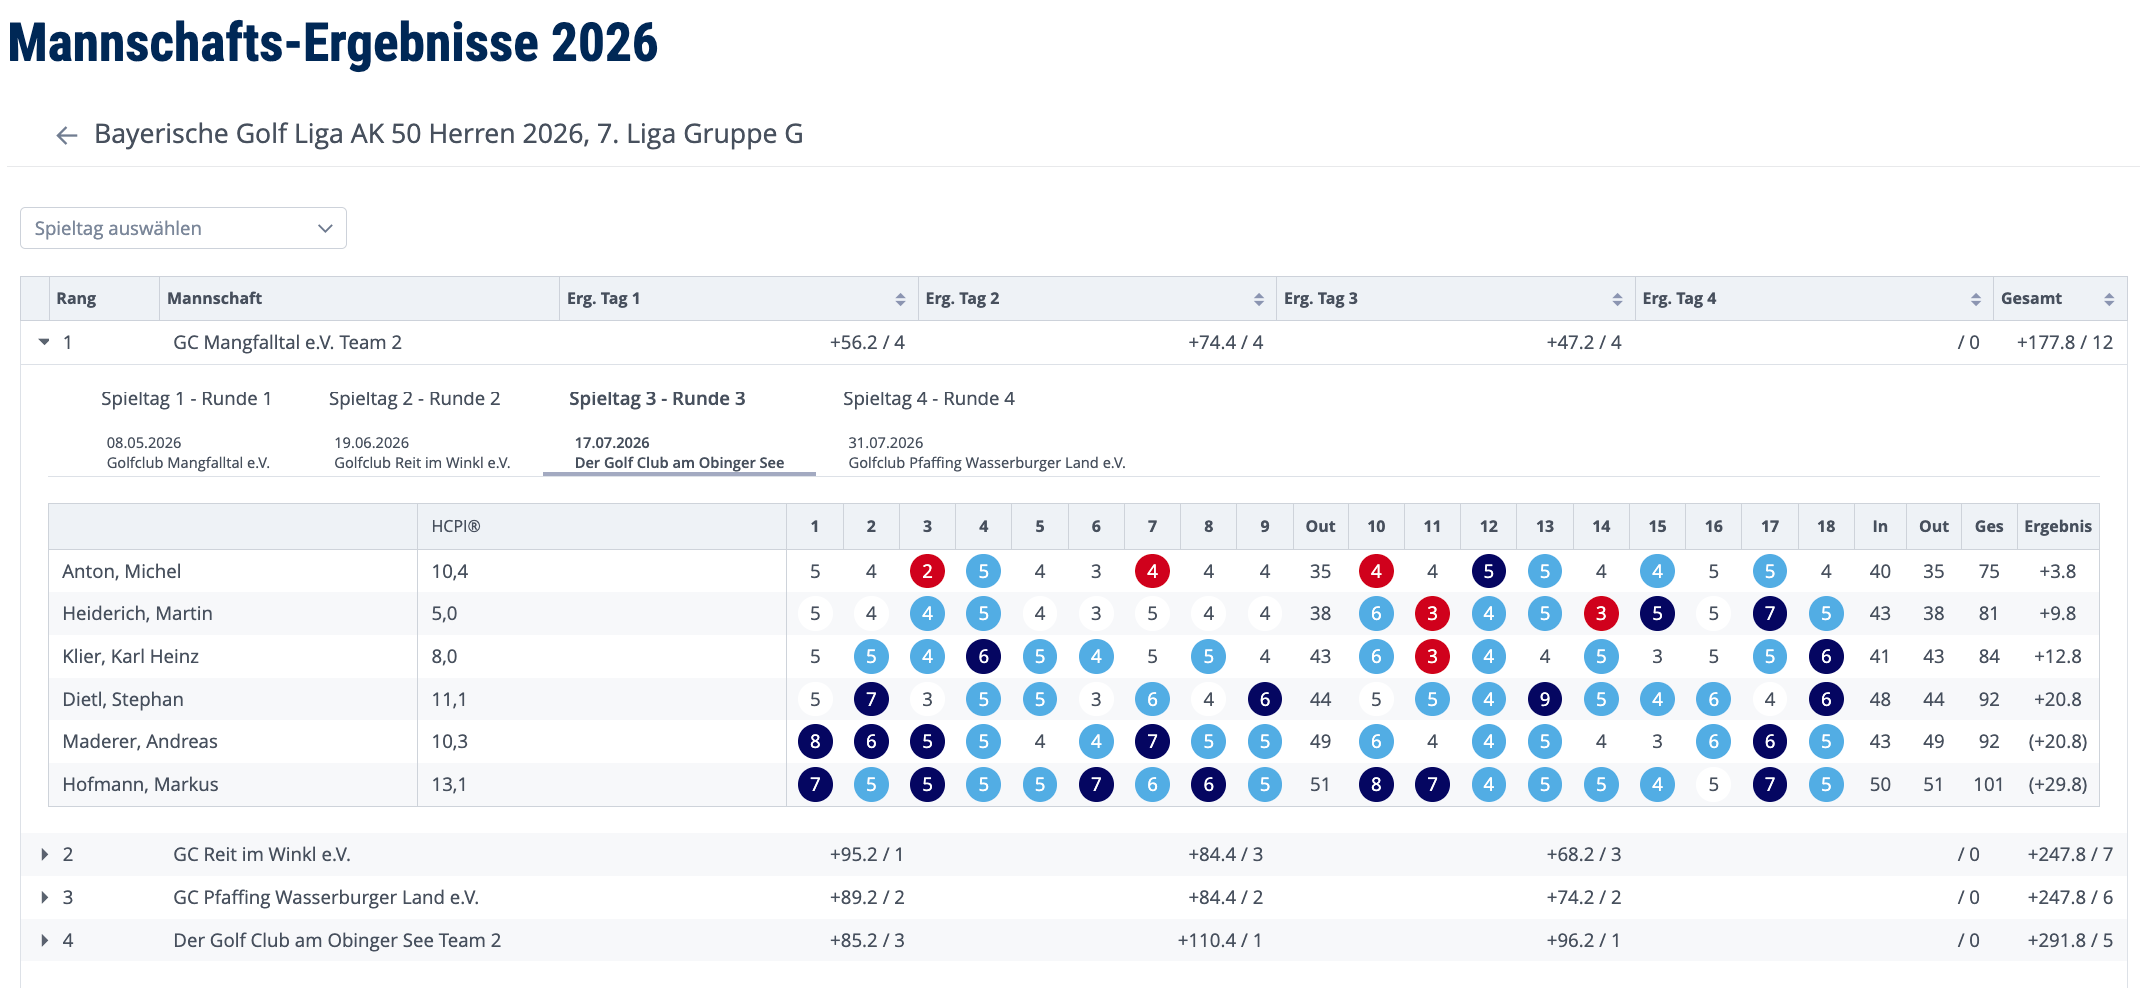Click the date 31.07.2026
This screenshot has height=988, width=2152.
[x=886, y=442]
